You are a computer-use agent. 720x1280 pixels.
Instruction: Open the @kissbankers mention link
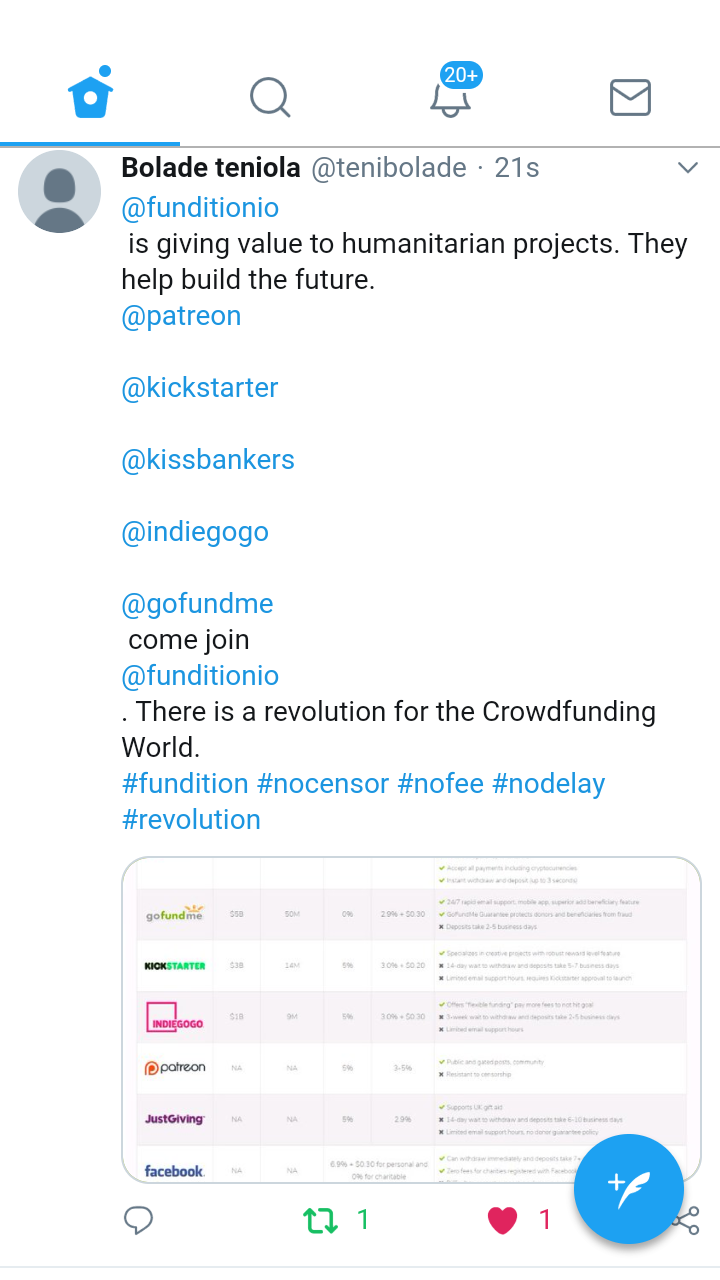[208, 460]
